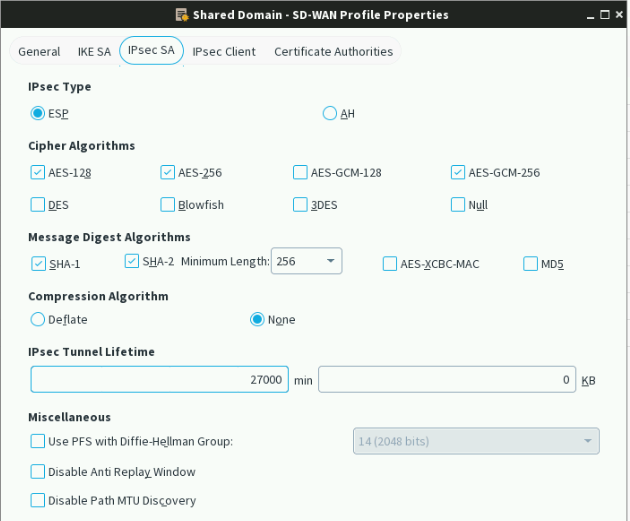Click the Compression Algorithm heading
This screenshot has height=521, width=630.
(98, 296)
